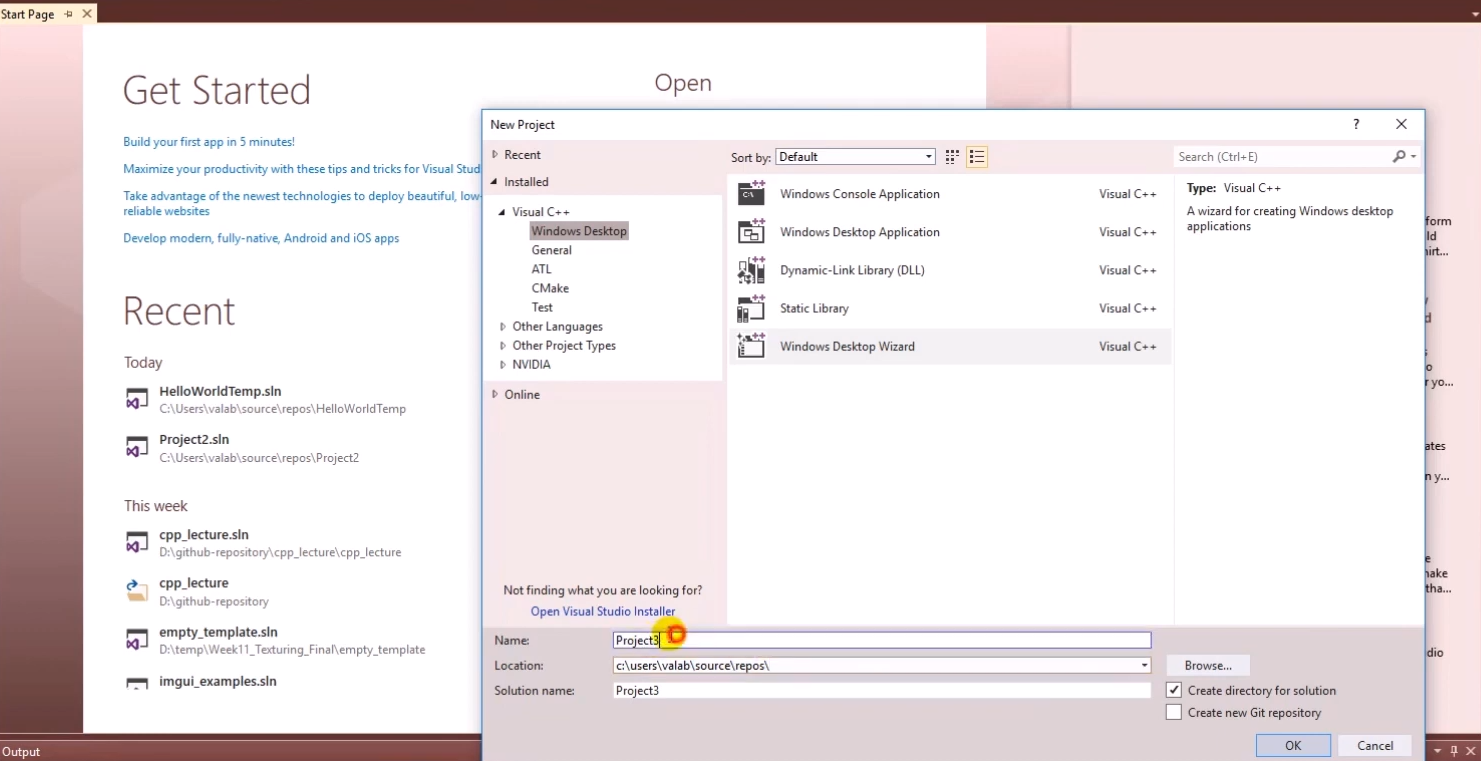Open imgui_examples.sln recent solution
Viewport: 1481px width, 761px height.
pyautogui.click(x=217, y=681)
